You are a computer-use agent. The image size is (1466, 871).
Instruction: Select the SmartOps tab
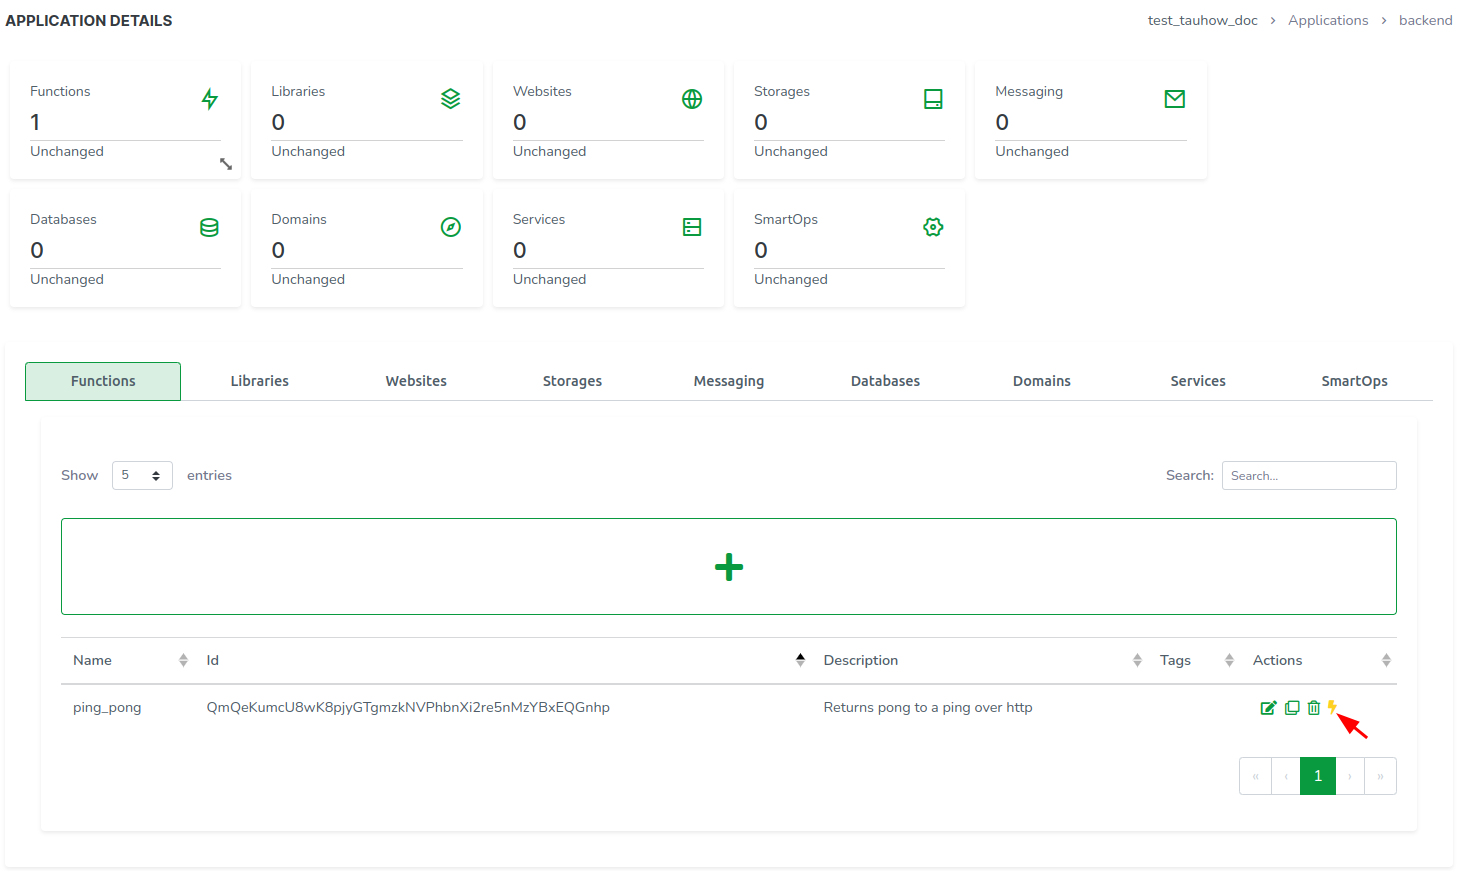click(1354, 381)
